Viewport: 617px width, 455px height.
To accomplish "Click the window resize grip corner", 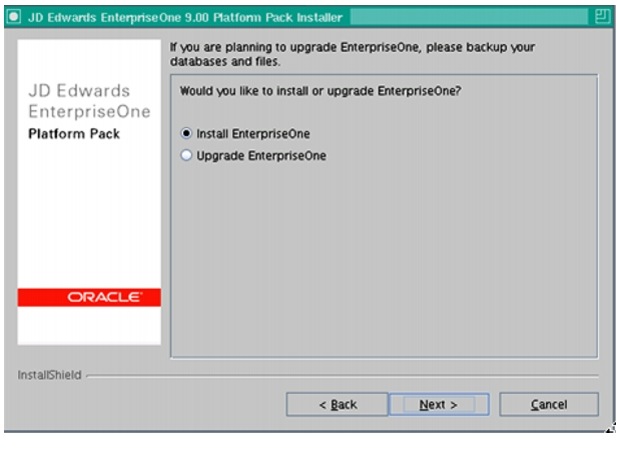I will [x=611, y=428].
